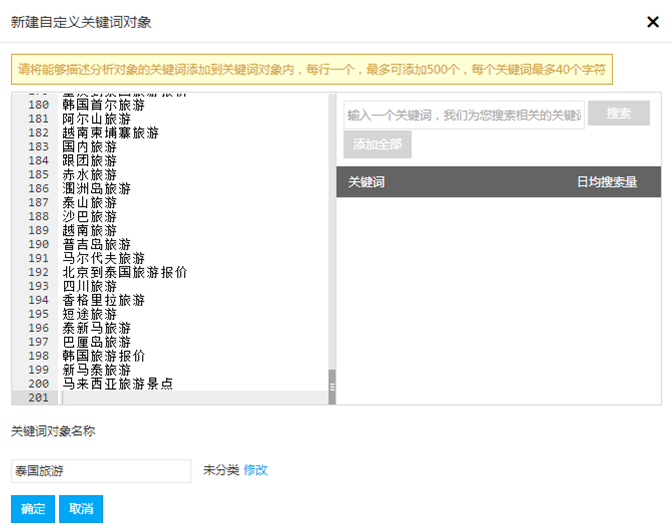Place cursor on empty line 201
The width and height of the screenshot is (672, 528).
click(x=190, y=398)
